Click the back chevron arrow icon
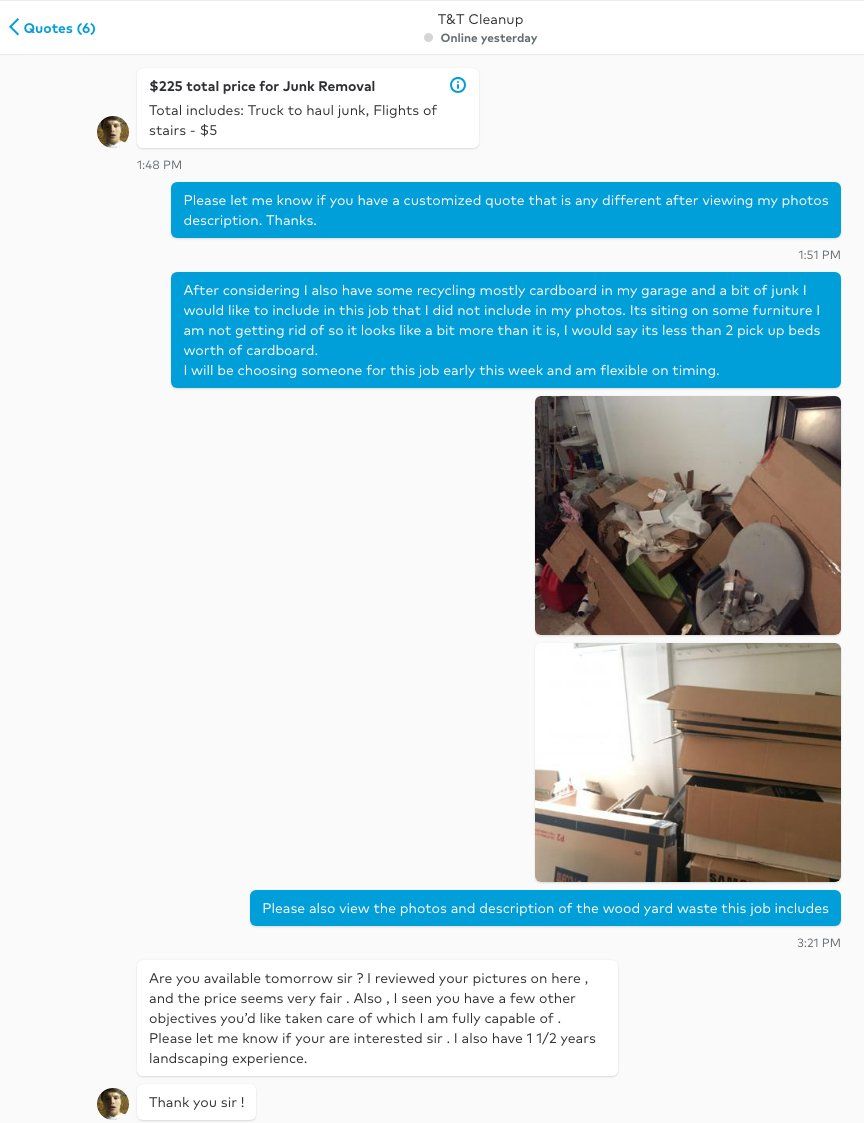Viewport: 864px width, 1123px height. click(14, 28)
